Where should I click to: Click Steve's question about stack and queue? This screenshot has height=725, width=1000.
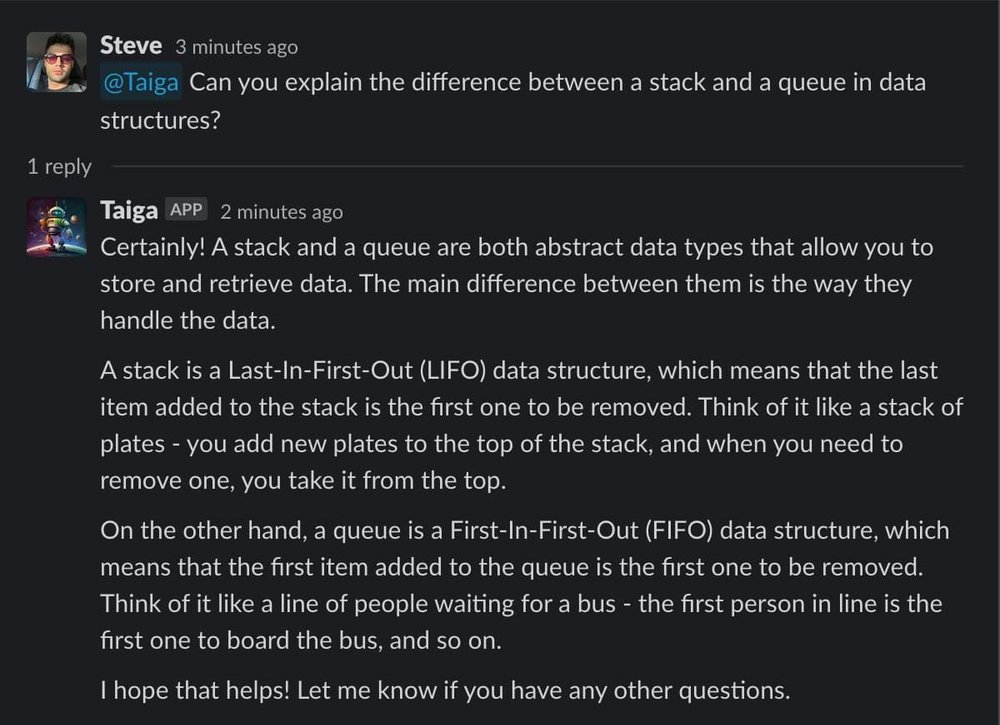click(557, 82)
